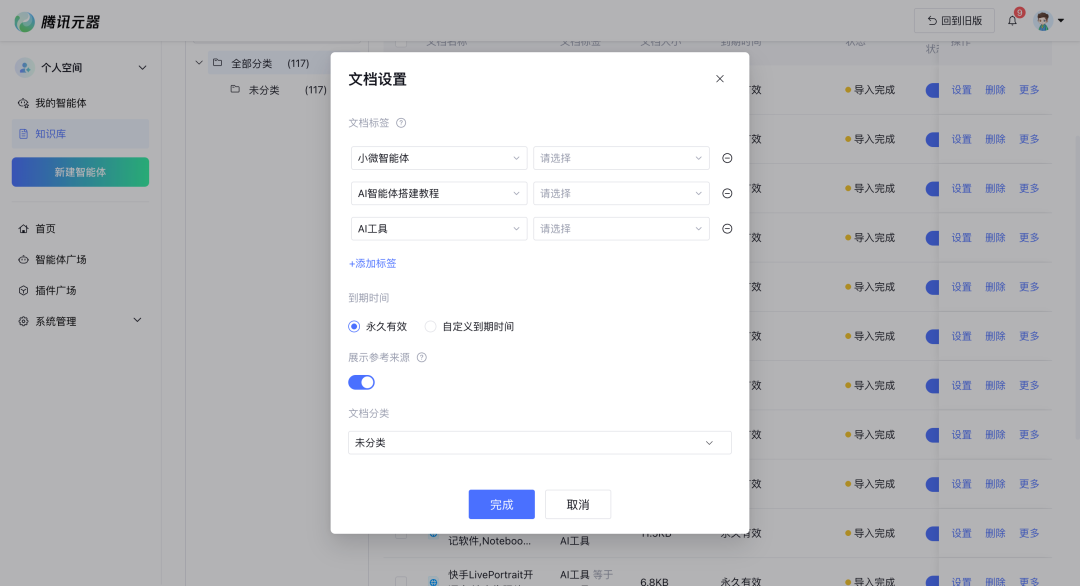Image resolution: width=1080 pixels, height=586 pixels.
Task: Click the 未分类 folder icon
Action: [x=236, y=90]
